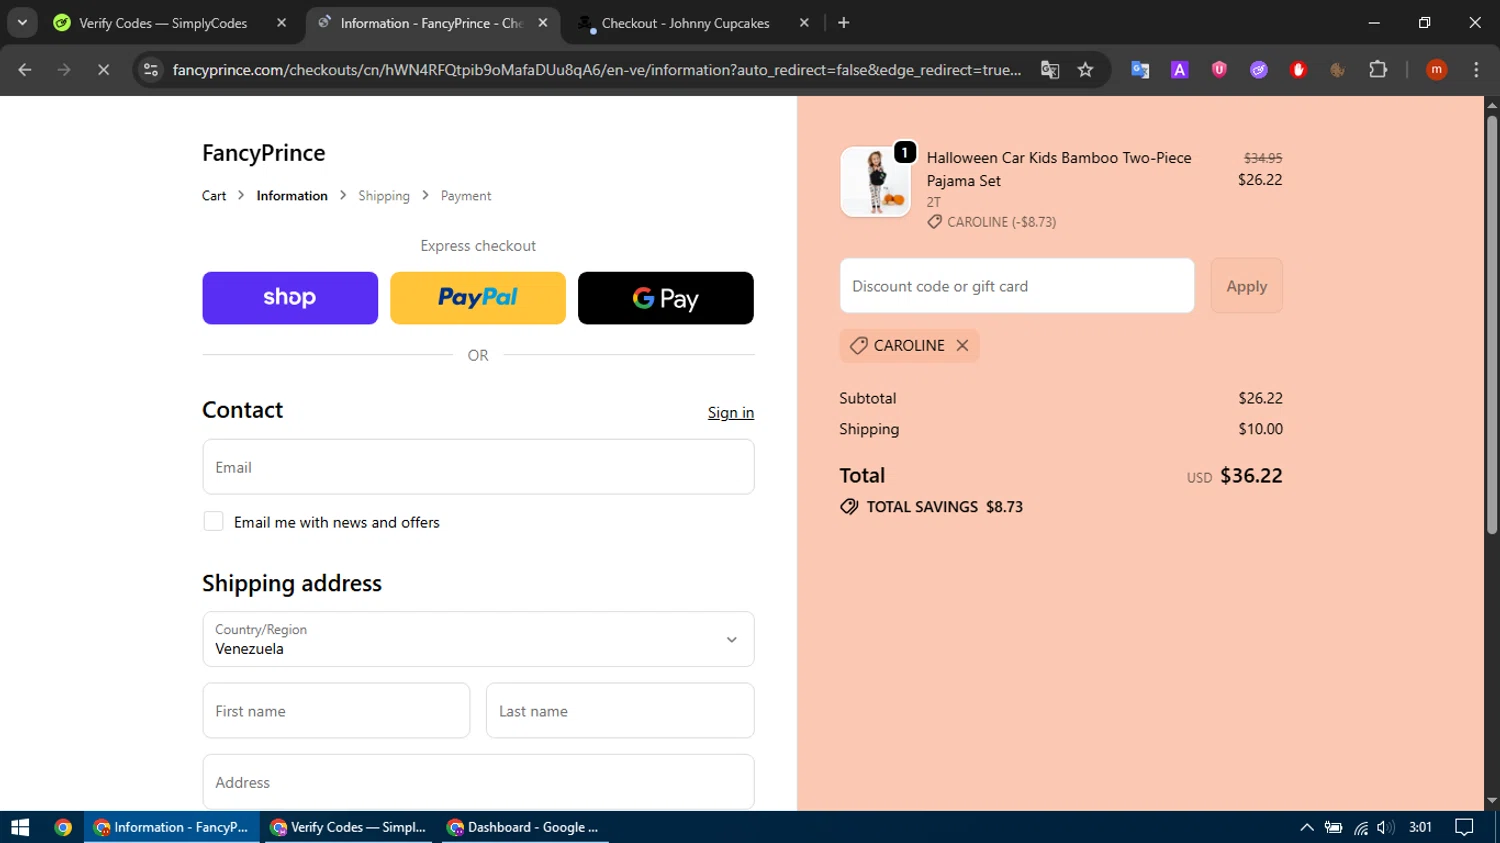The width and height of the screenshot is (1500, 843).
Task: Remove the CAROLINE discount code
Action: point(962,345)
